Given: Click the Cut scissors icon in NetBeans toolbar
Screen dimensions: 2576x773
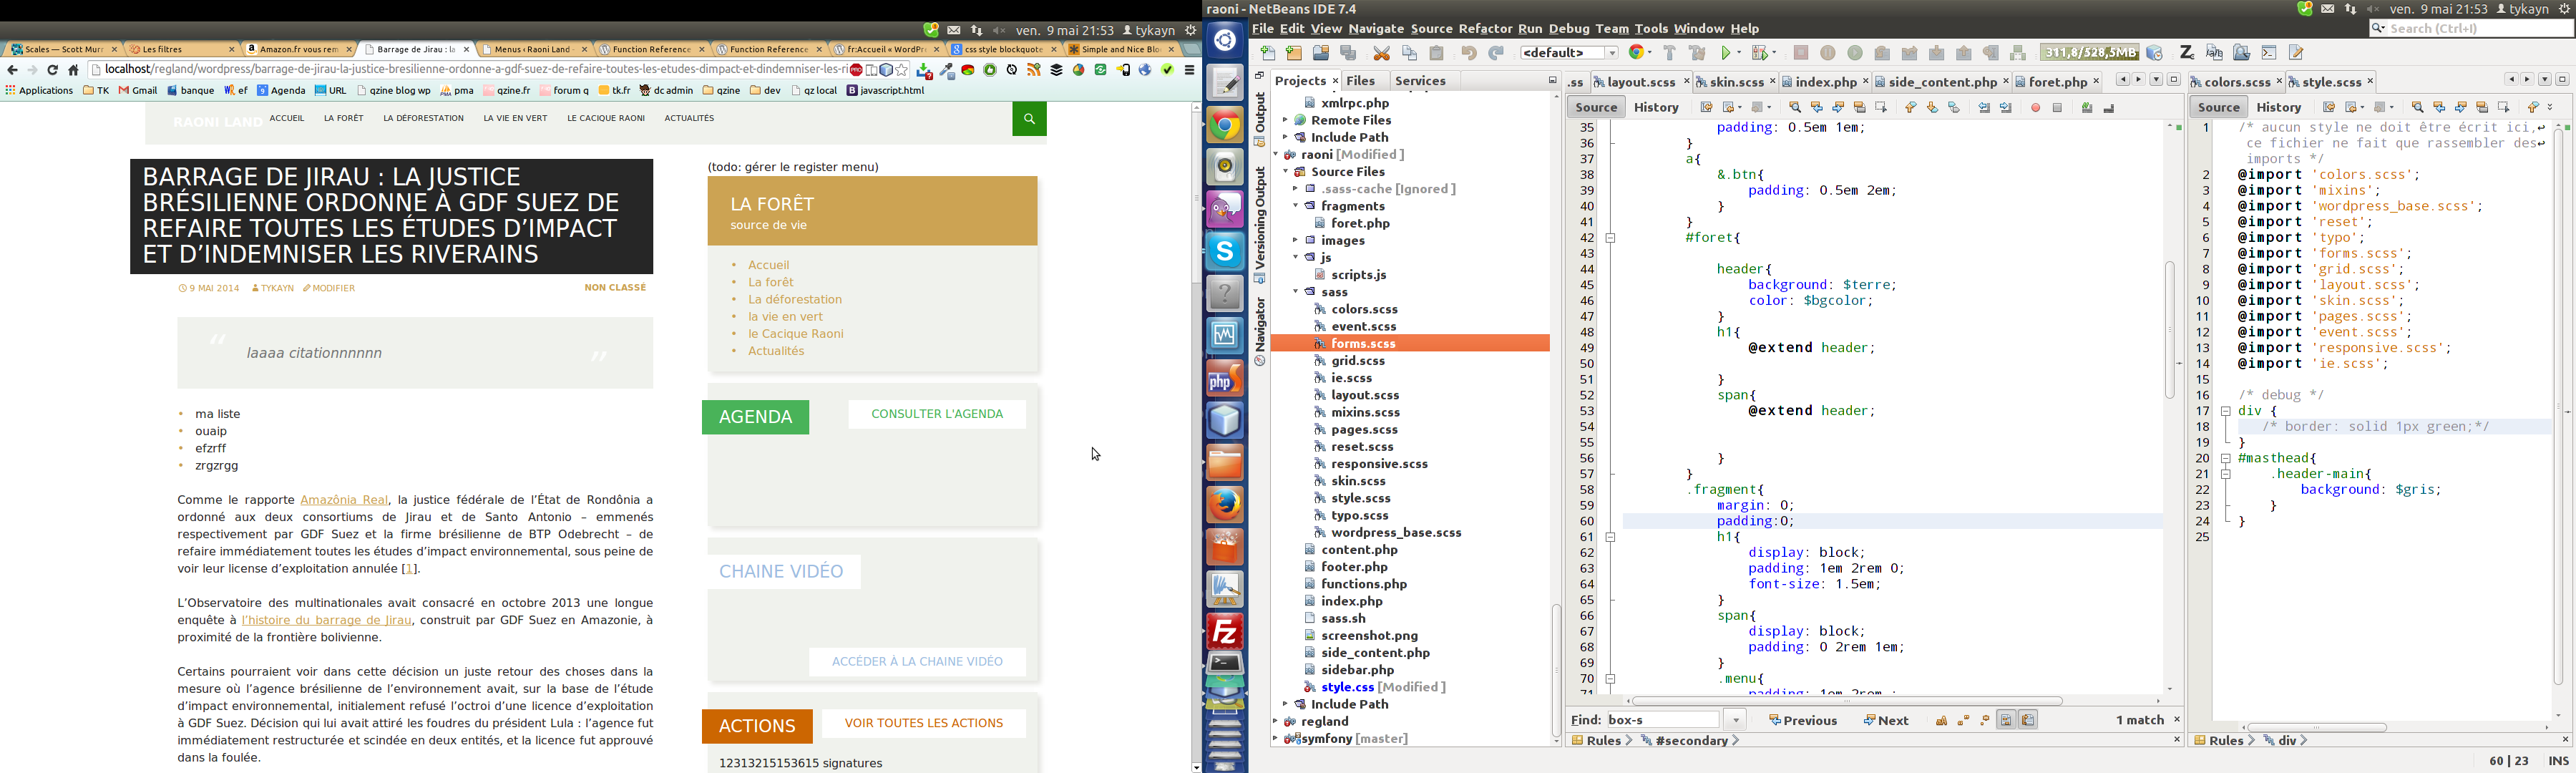Looking at the screenshot, I should (1382, 53).
